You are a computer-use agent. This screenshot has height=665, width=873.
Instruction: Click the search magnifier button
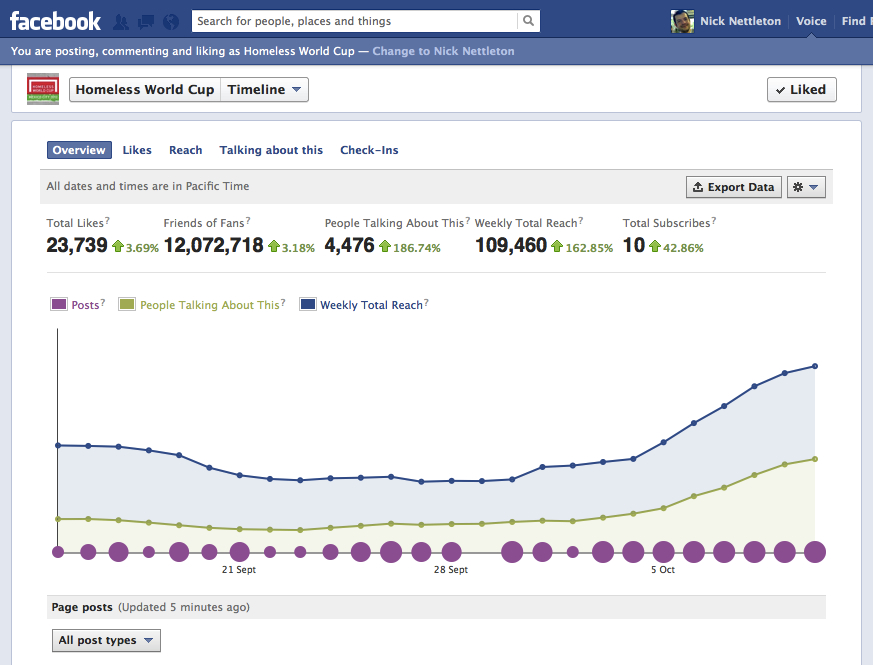(528, 21)
